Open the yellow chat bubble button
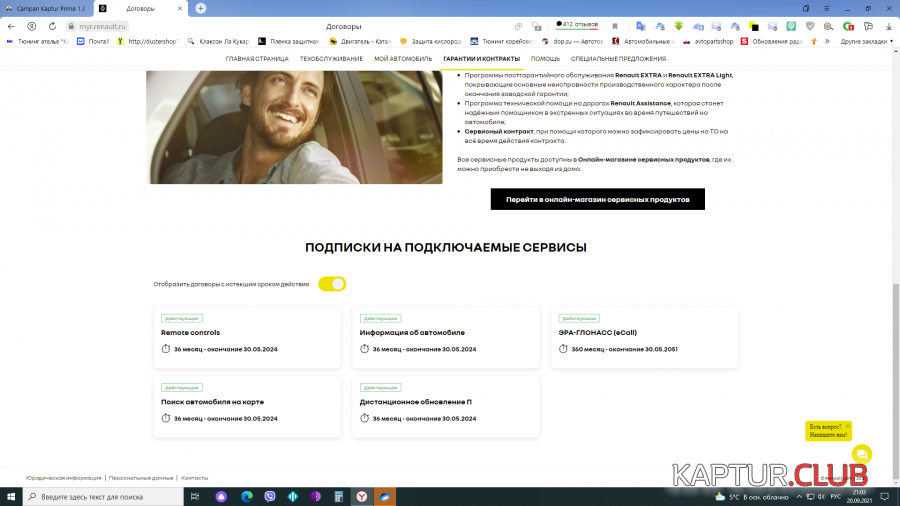Image resolution: width=900 pixels, height=506 pixels. coord(862,454)
